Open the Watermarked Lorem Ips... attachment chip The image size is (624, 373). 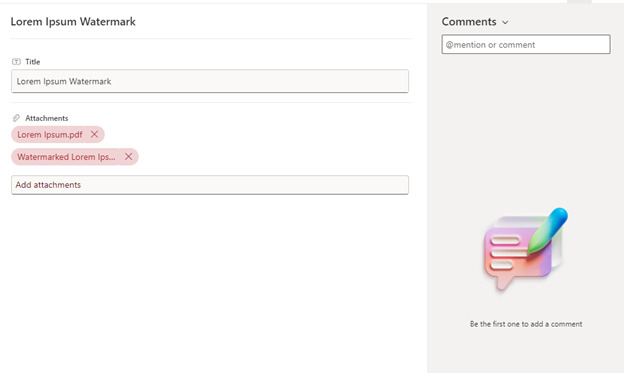coord(66,157)
